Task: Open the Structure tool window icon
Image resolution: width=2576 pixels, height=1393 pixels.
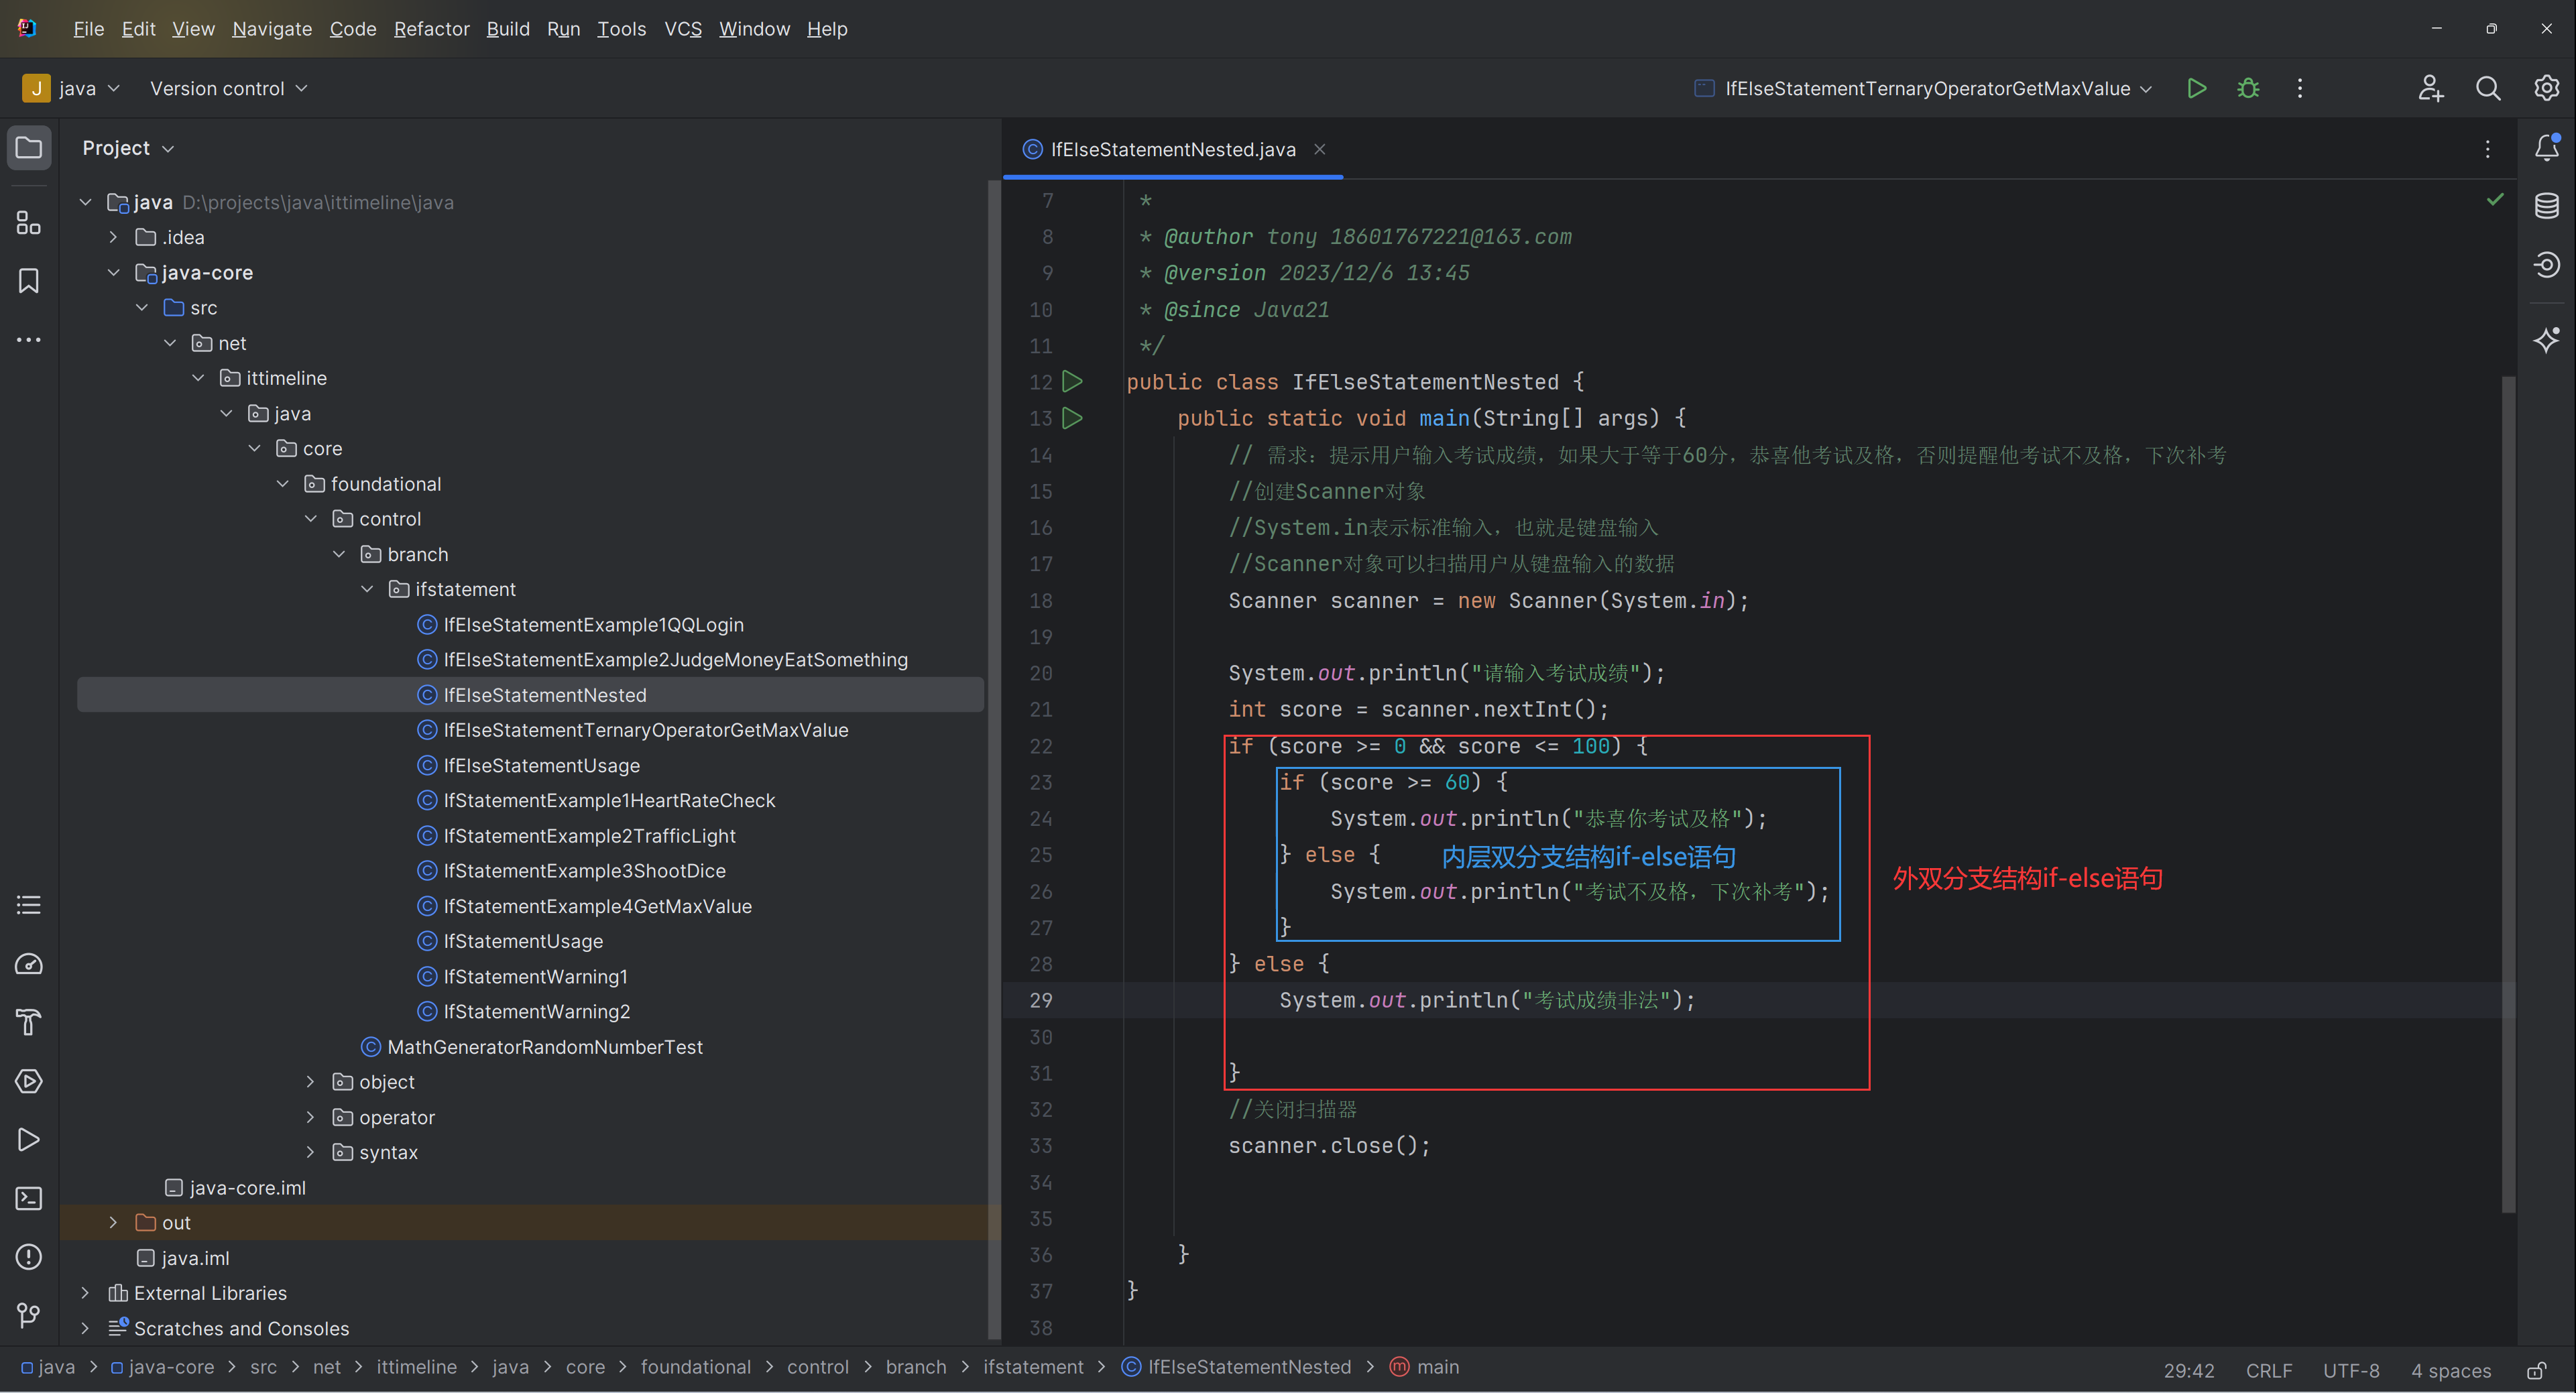Action: coord(29,222)
